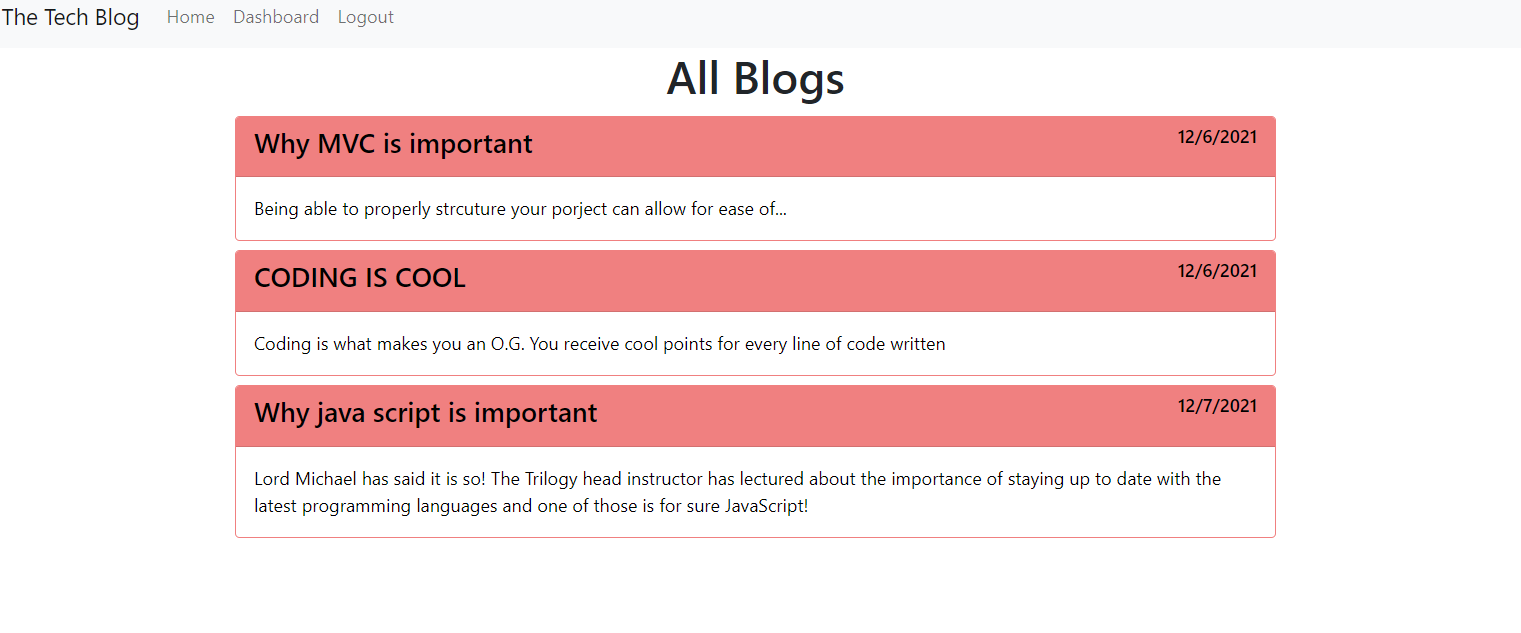The width and height of the screenshot is (1521, 633).
Task: Click the date 12/6/2021 on the MVC post
Action: (1217, 136)
